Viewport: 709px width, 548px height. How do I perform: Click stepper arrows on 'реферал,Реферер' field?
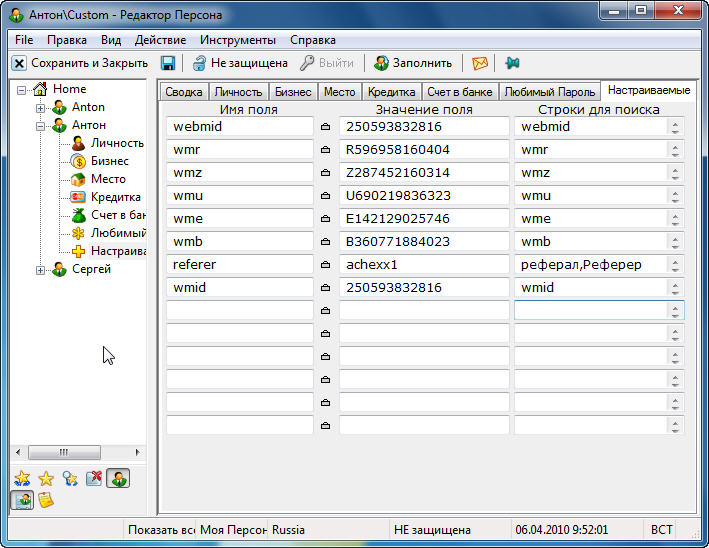click(675, 265)
